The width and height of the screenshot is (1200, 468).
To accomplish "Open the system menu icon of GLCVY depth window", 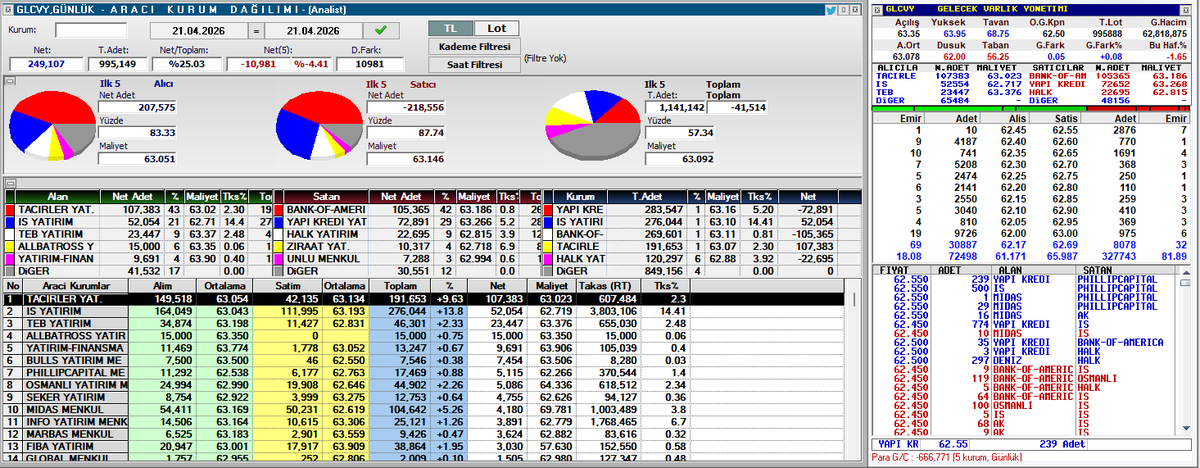I will (x=875, y=8).
